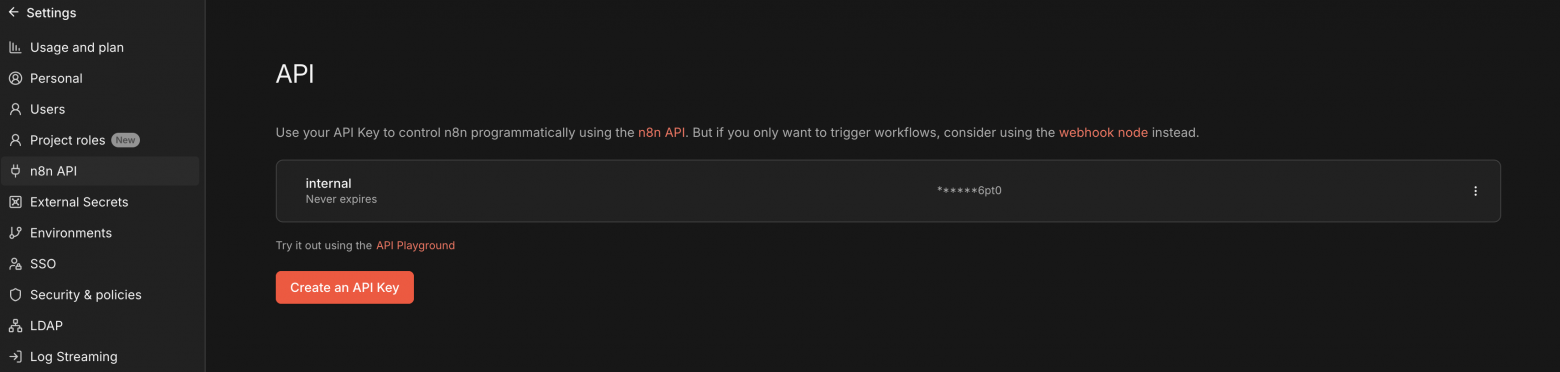
Task: Open Log Streaming settings
Action: click(x=100, y=357)
